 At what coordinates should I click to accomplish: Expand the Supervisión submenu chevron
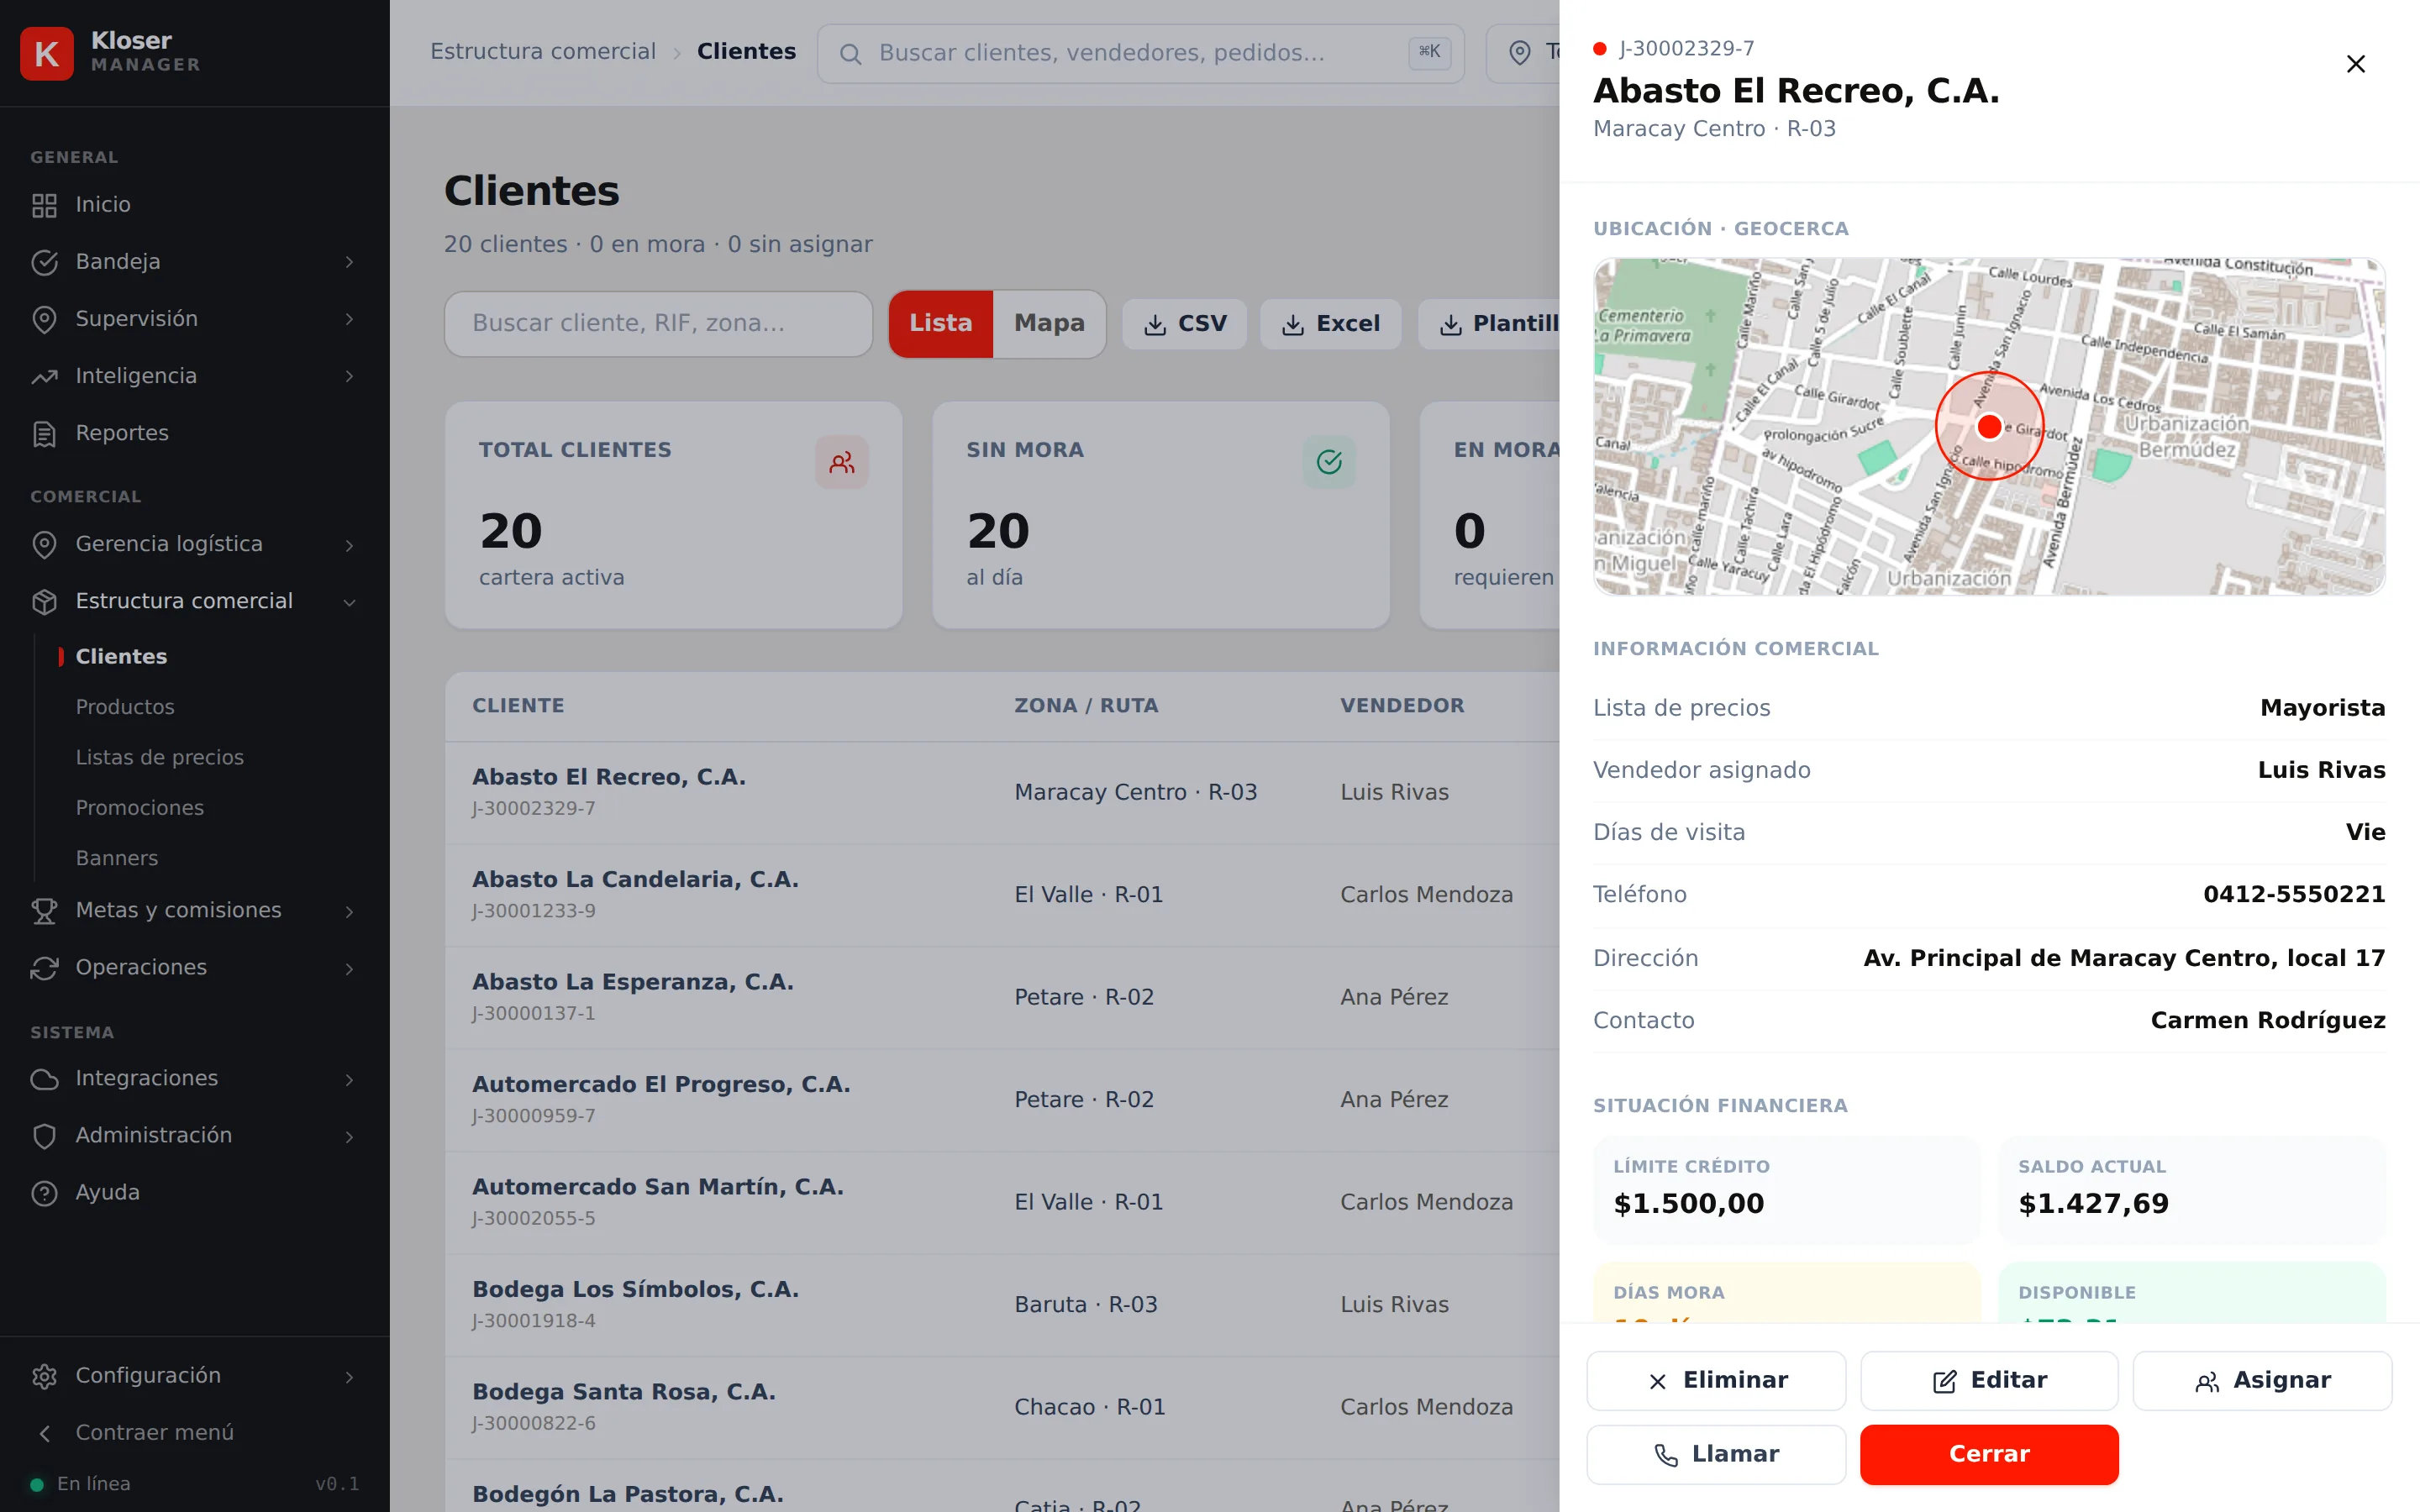(x=349, y=319)
